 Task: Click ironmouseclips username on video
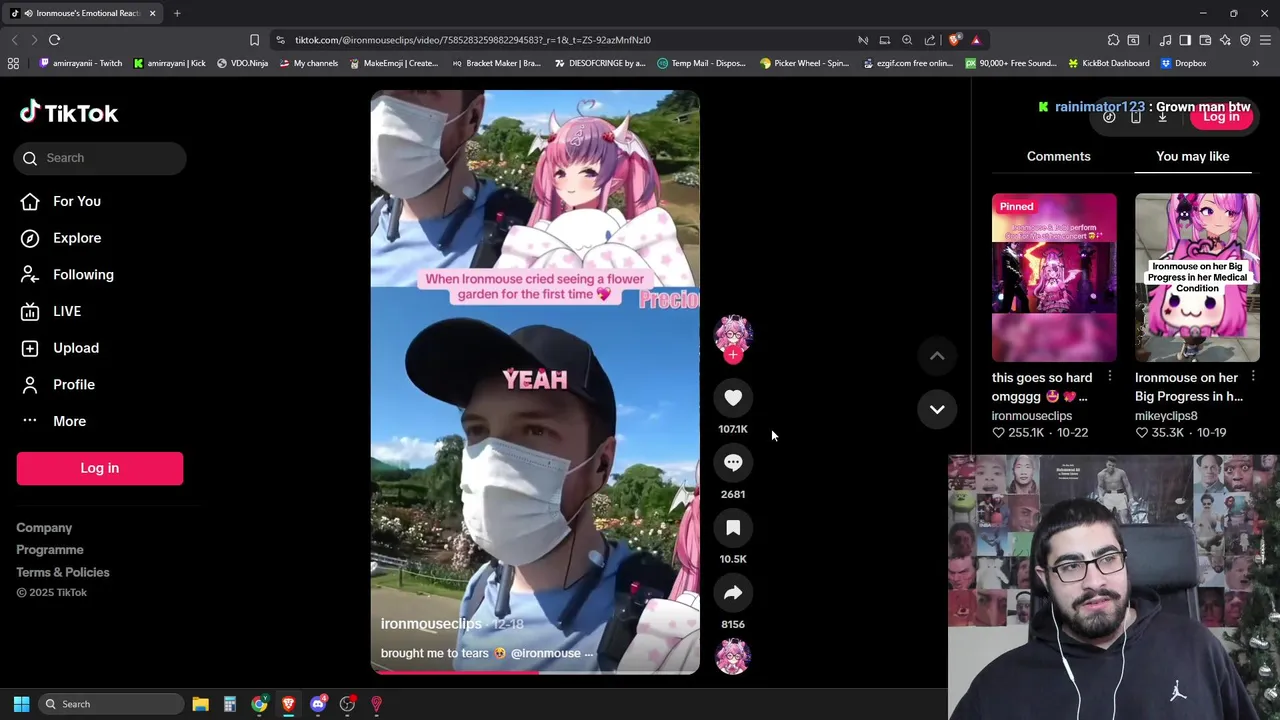431,624
